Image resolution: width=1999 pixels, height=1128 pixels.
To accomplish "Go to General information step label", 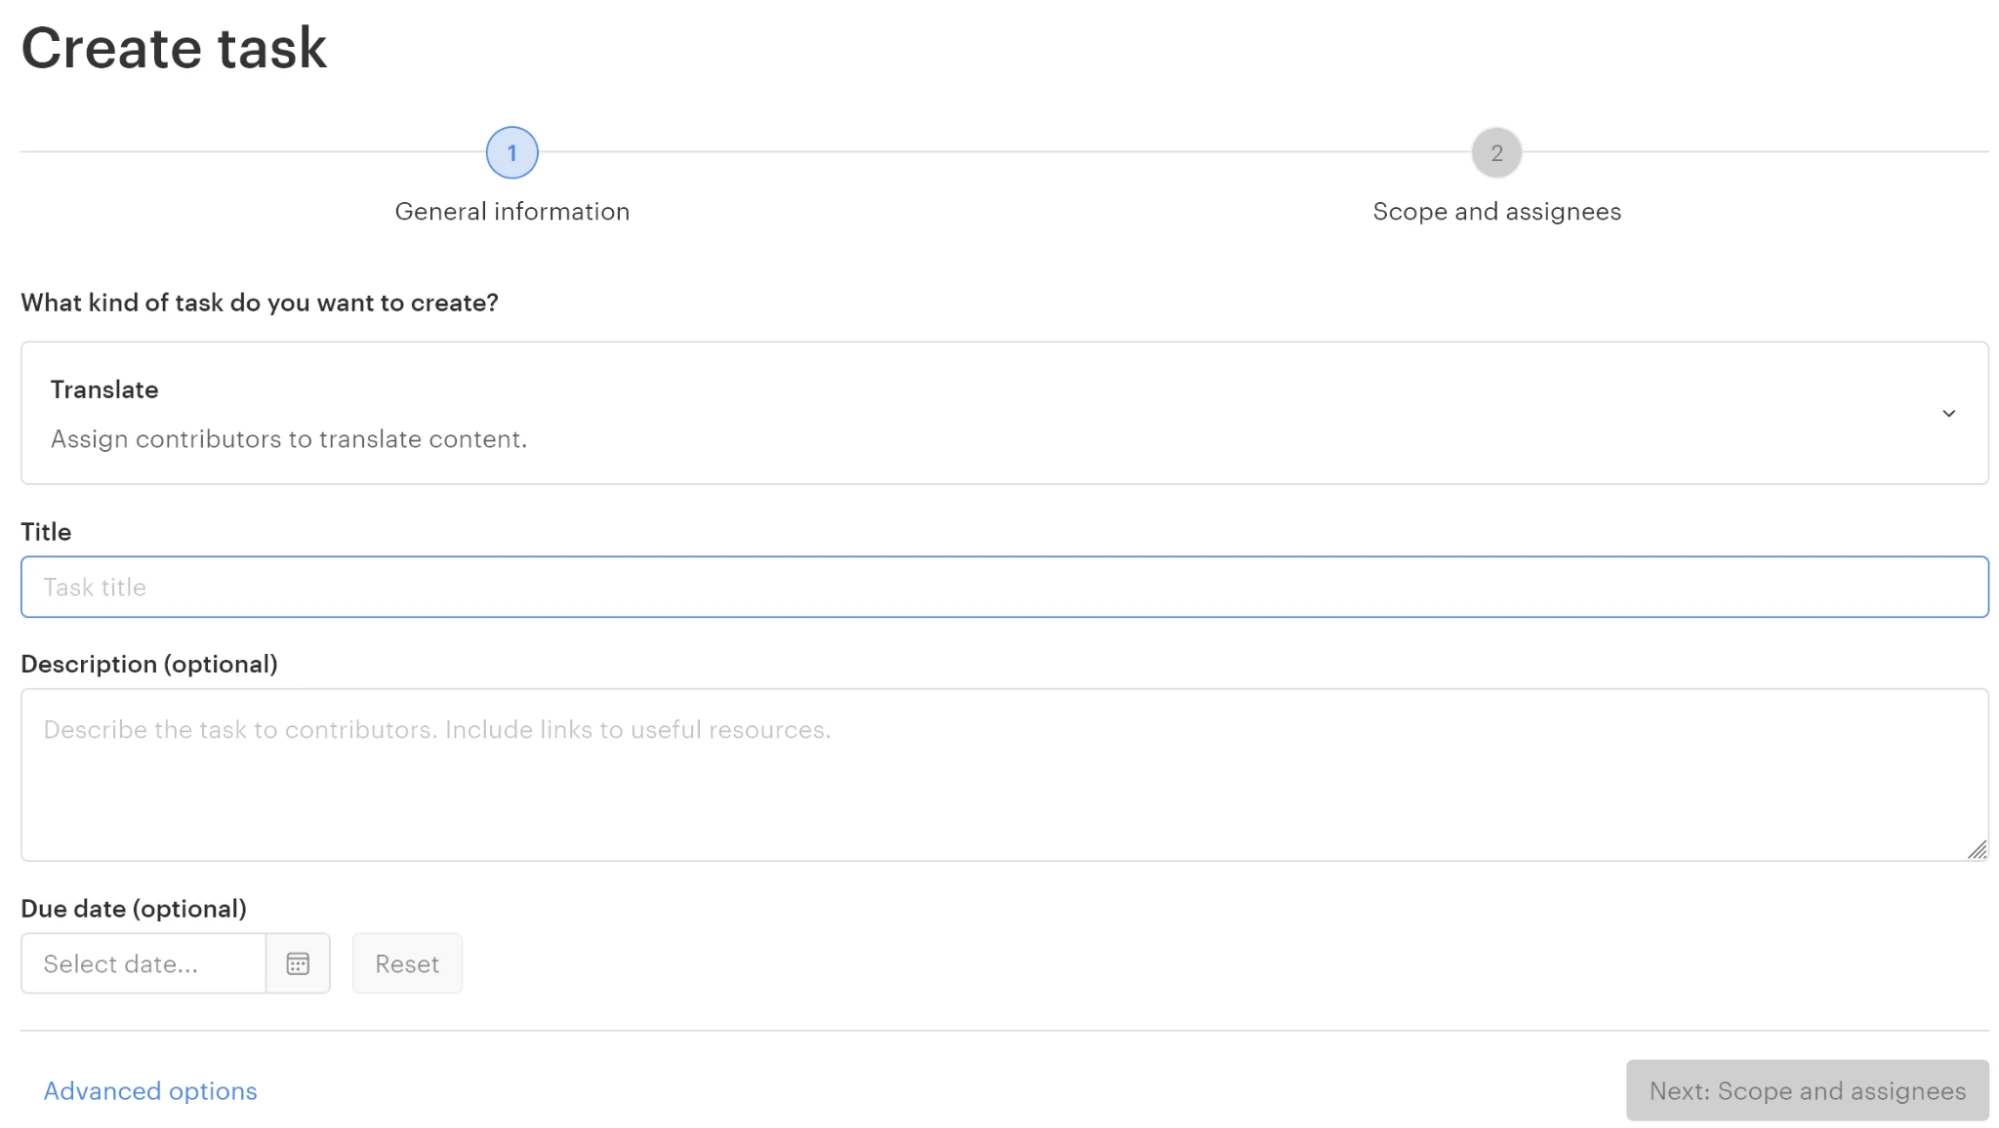I will click(512, 211).
